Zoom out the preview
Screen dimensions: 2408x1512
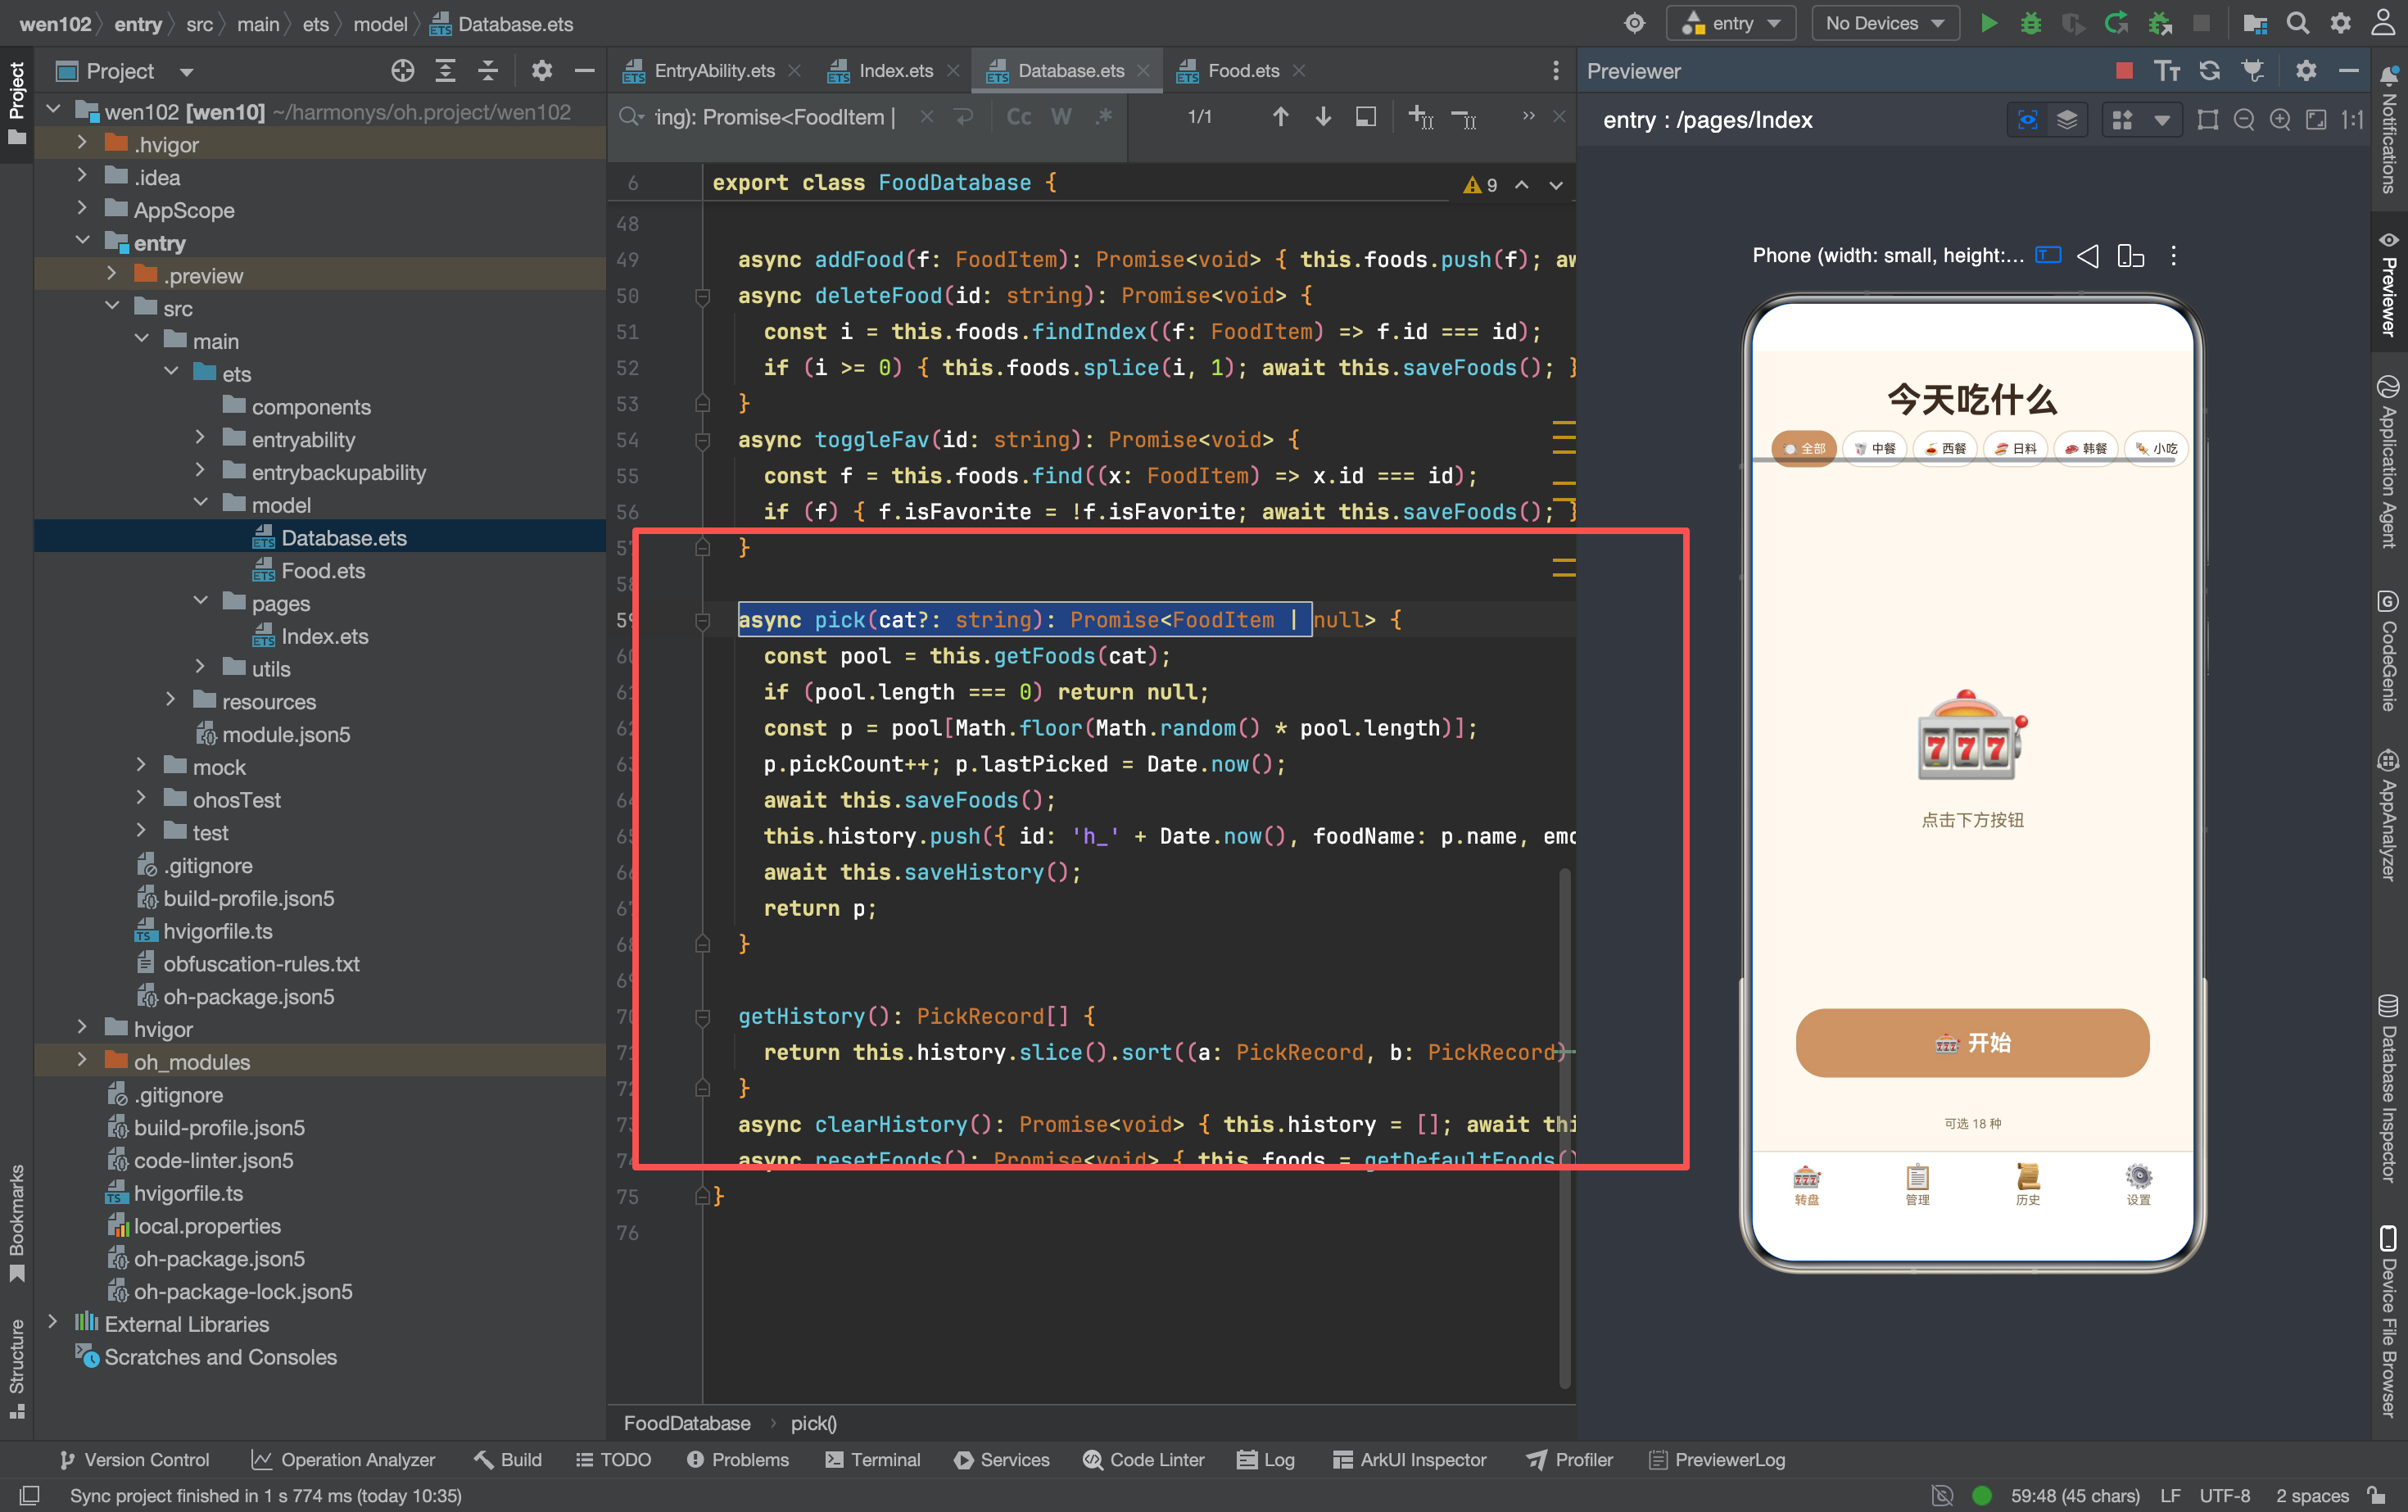click(2243, 120)
